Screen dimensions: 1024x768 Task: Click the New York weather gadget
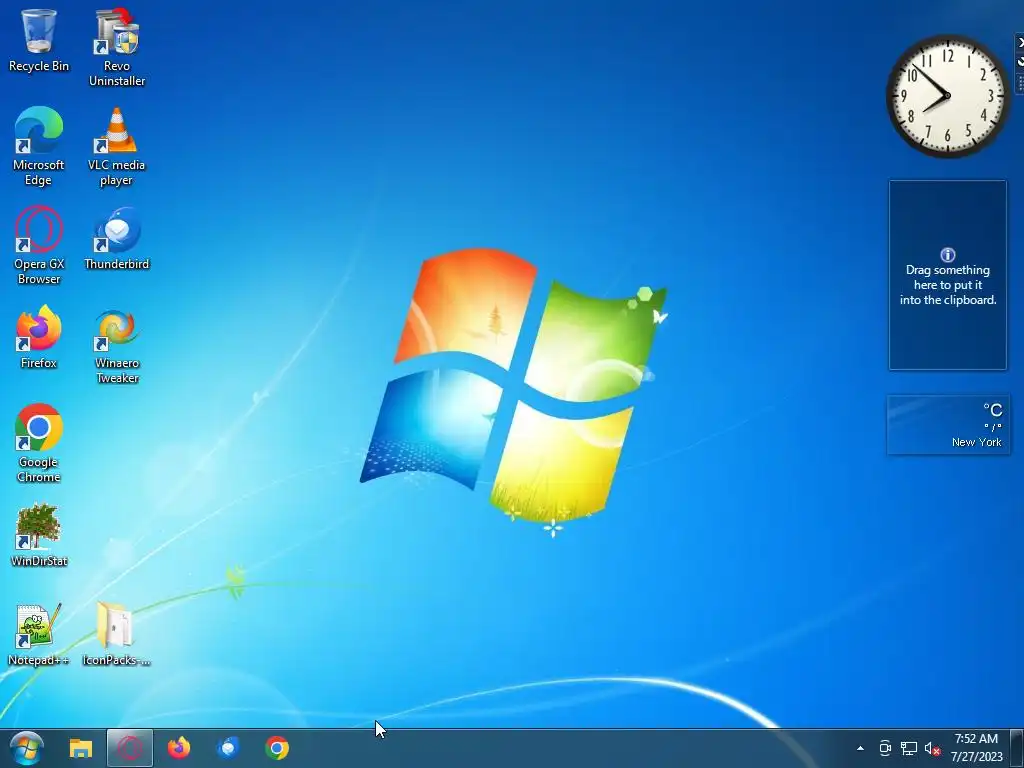pos(948,424)
